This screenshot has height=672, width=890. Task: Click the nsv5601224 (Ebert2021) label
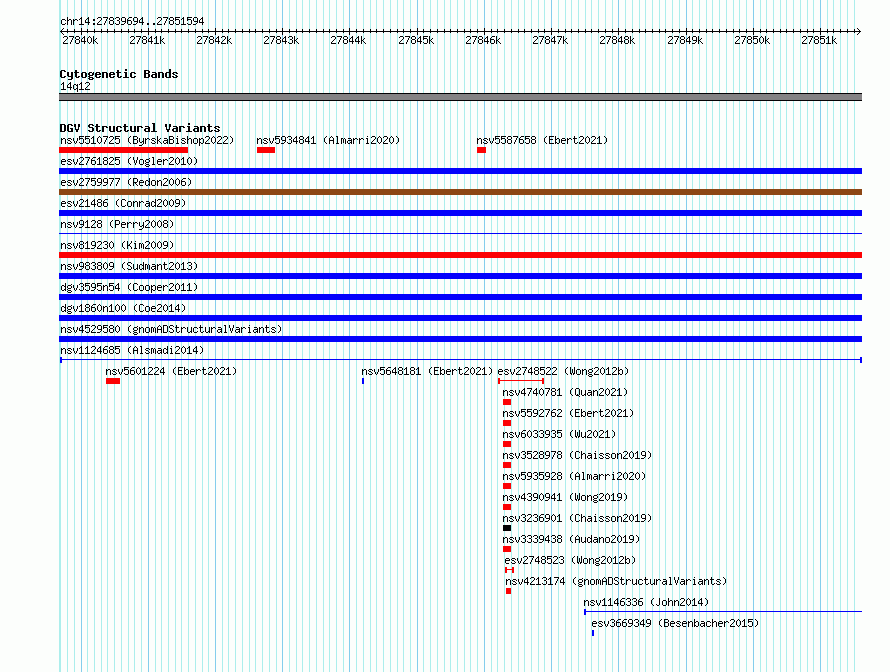[x=171, y=371]
